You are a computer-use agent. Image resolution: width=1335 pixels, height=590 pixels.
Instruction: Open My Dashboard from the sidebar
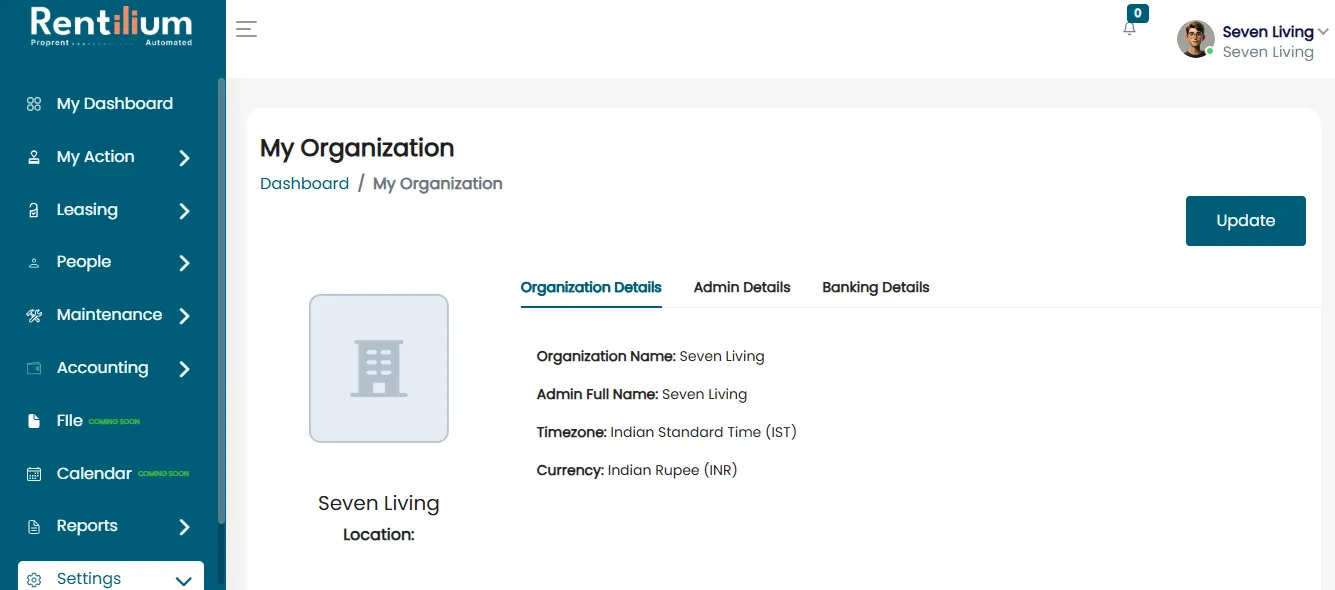click(x=115, y=104)
